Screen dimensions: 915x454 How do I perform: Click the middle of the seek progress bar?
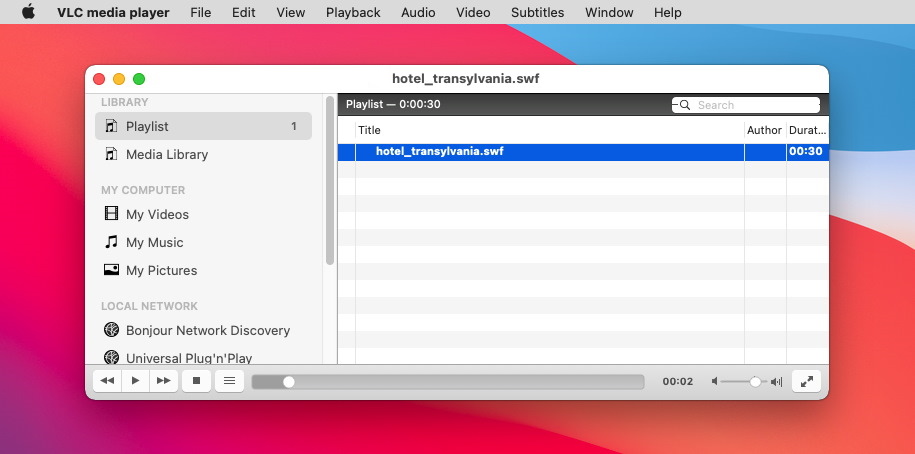coord(448,382)
